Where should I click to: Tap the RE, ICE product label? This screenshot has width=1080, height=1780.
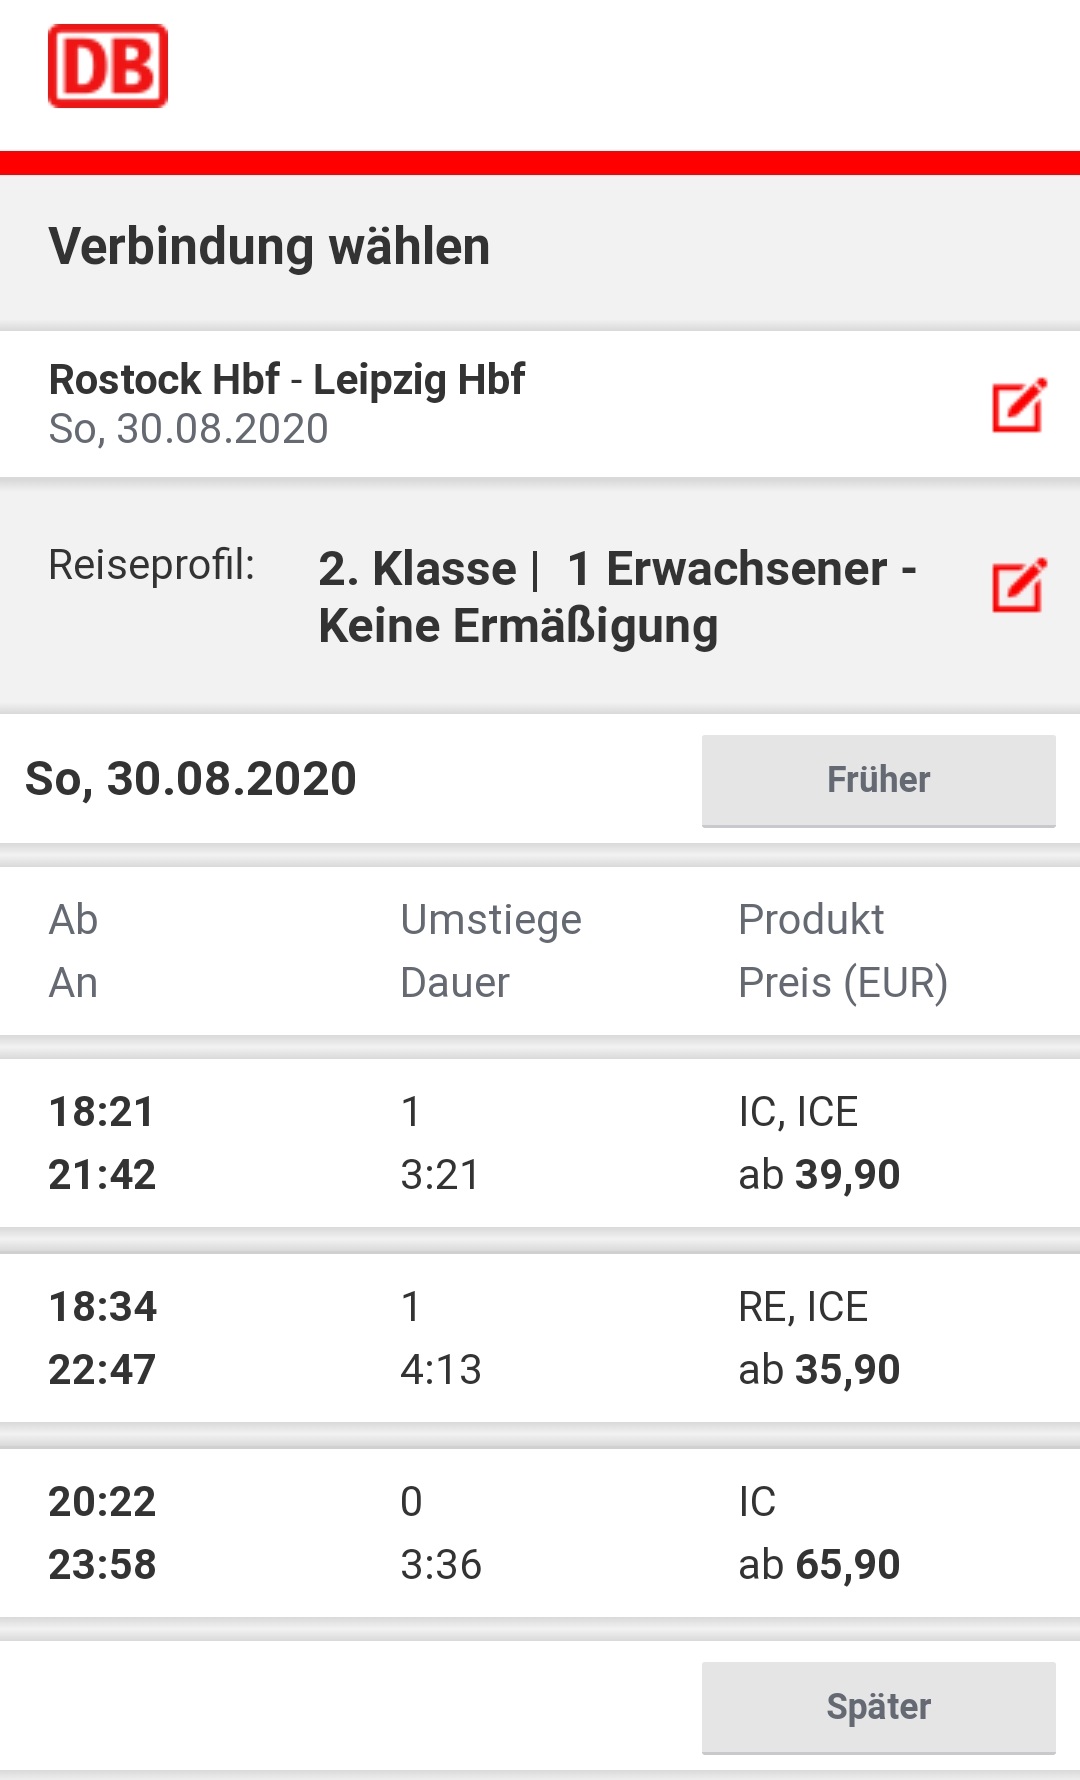(803, 1307)
